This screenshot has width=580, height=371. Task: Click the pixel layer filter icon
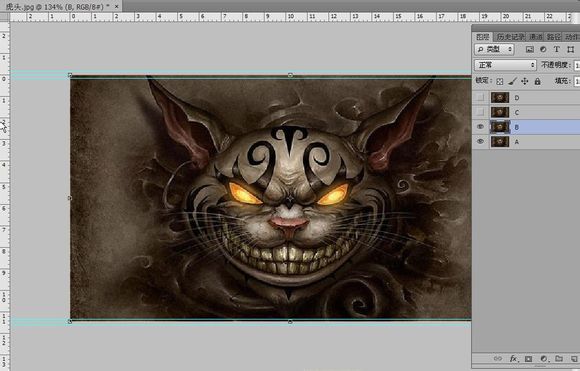530,49
